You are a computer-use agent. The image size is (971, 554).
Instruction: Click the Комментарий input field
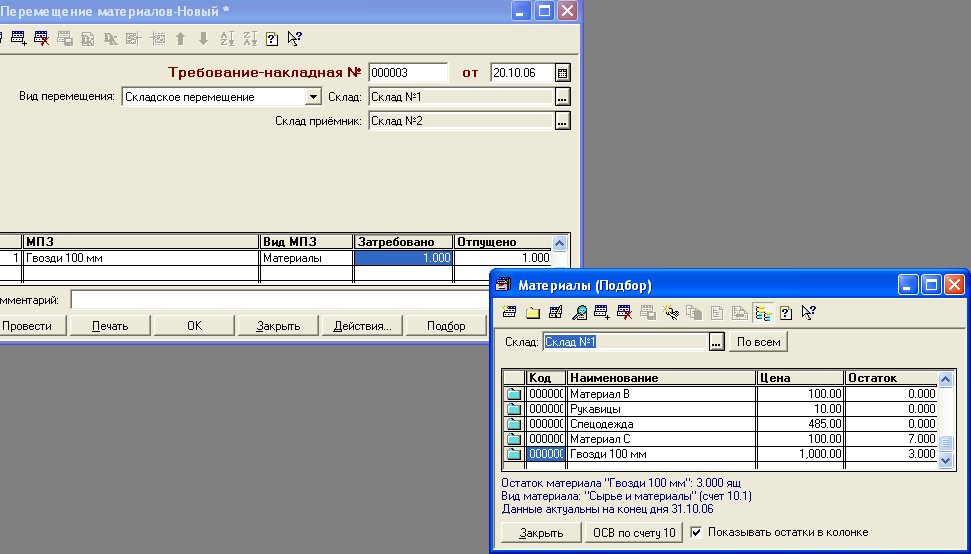point(280,300)
